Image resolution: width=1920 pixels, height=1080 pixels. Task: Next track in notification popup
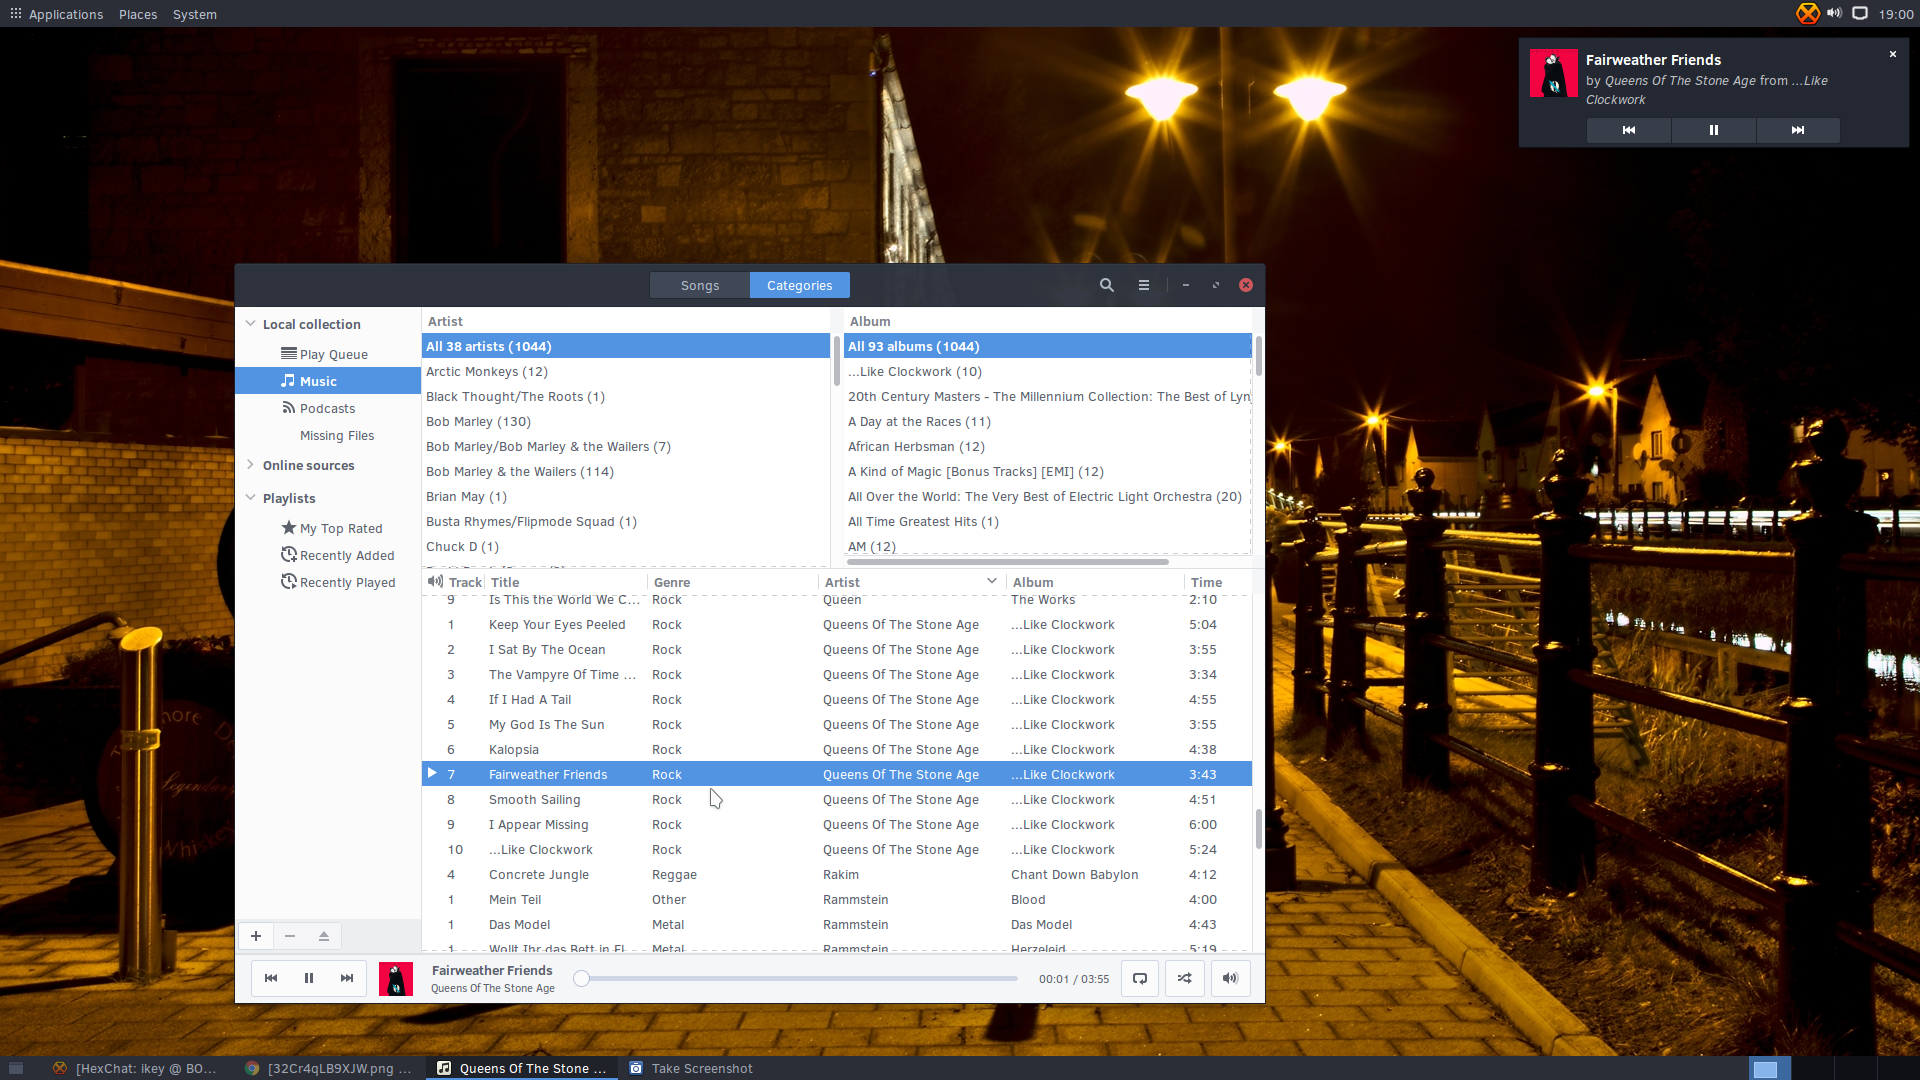pyautogui.click(x=1798, y=130)
